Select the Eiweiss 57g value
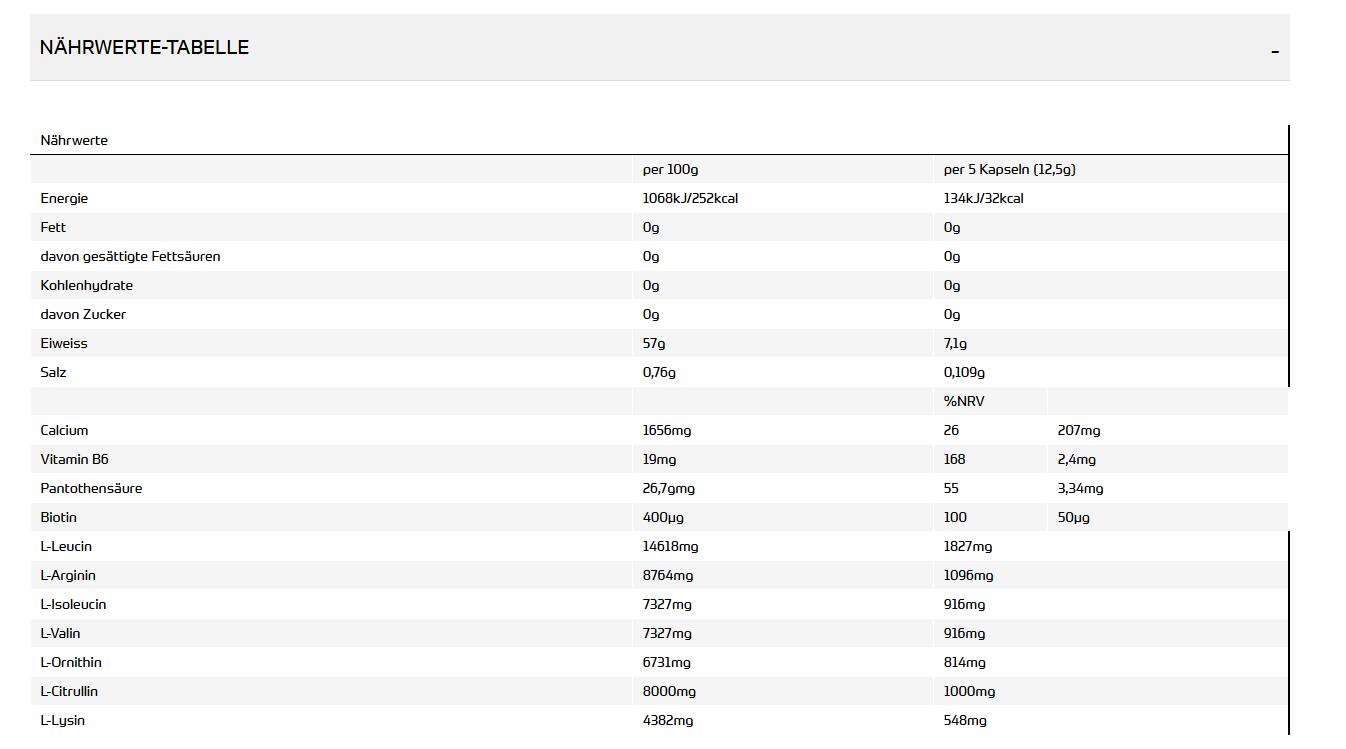The height and width of the screenshot is (749, 1346). point(654,343)
